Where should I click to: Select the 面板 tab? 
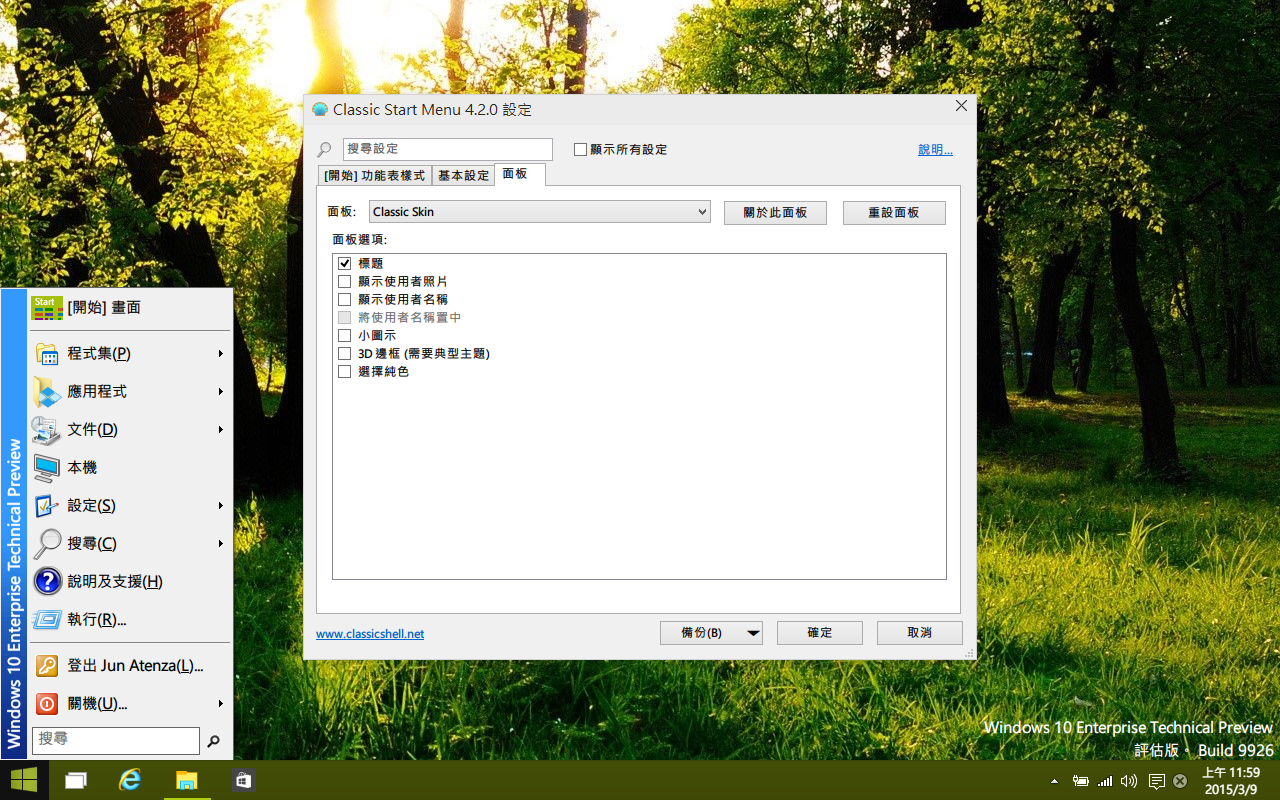coord(519,174)
